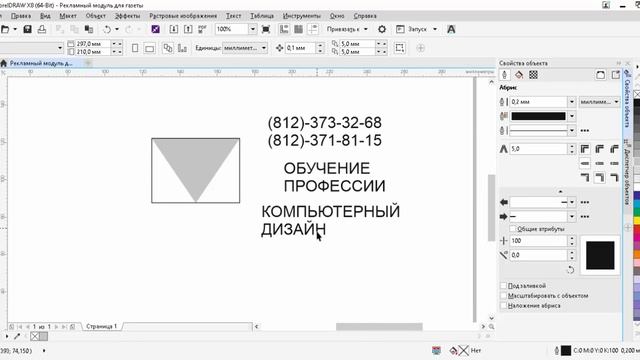The width and height of the screenshot is (640, 360).
Task: Open the 'Макет' menu
Action: coord(68,16)
